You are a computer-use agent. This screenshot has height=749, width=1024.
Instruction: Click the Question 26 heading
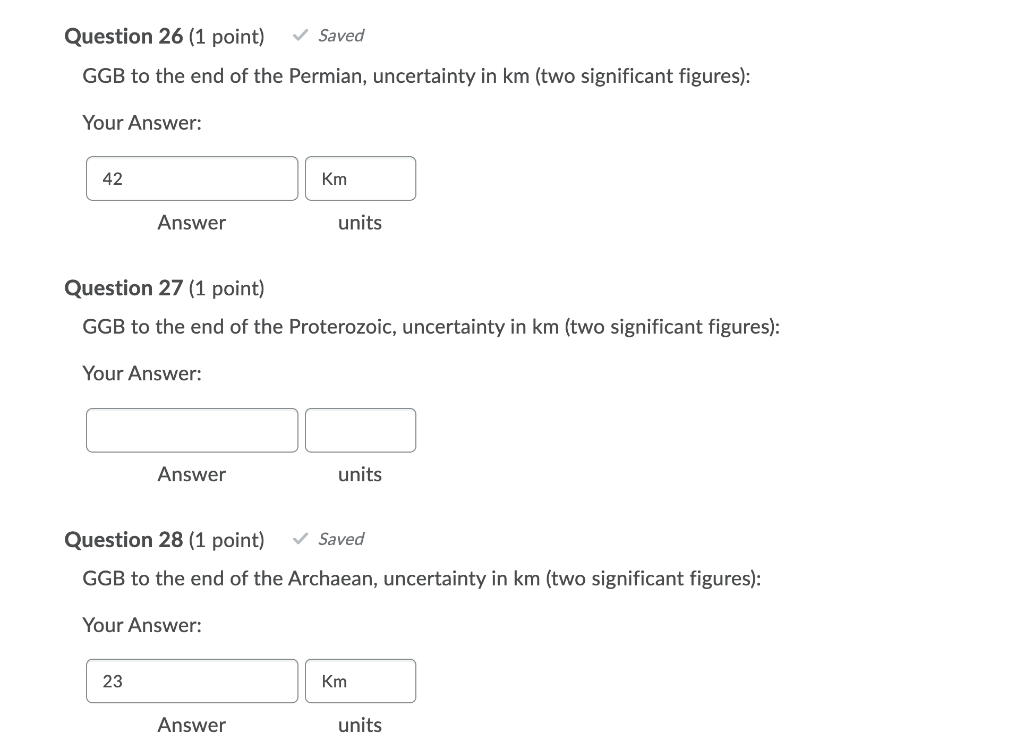point(123,36)
